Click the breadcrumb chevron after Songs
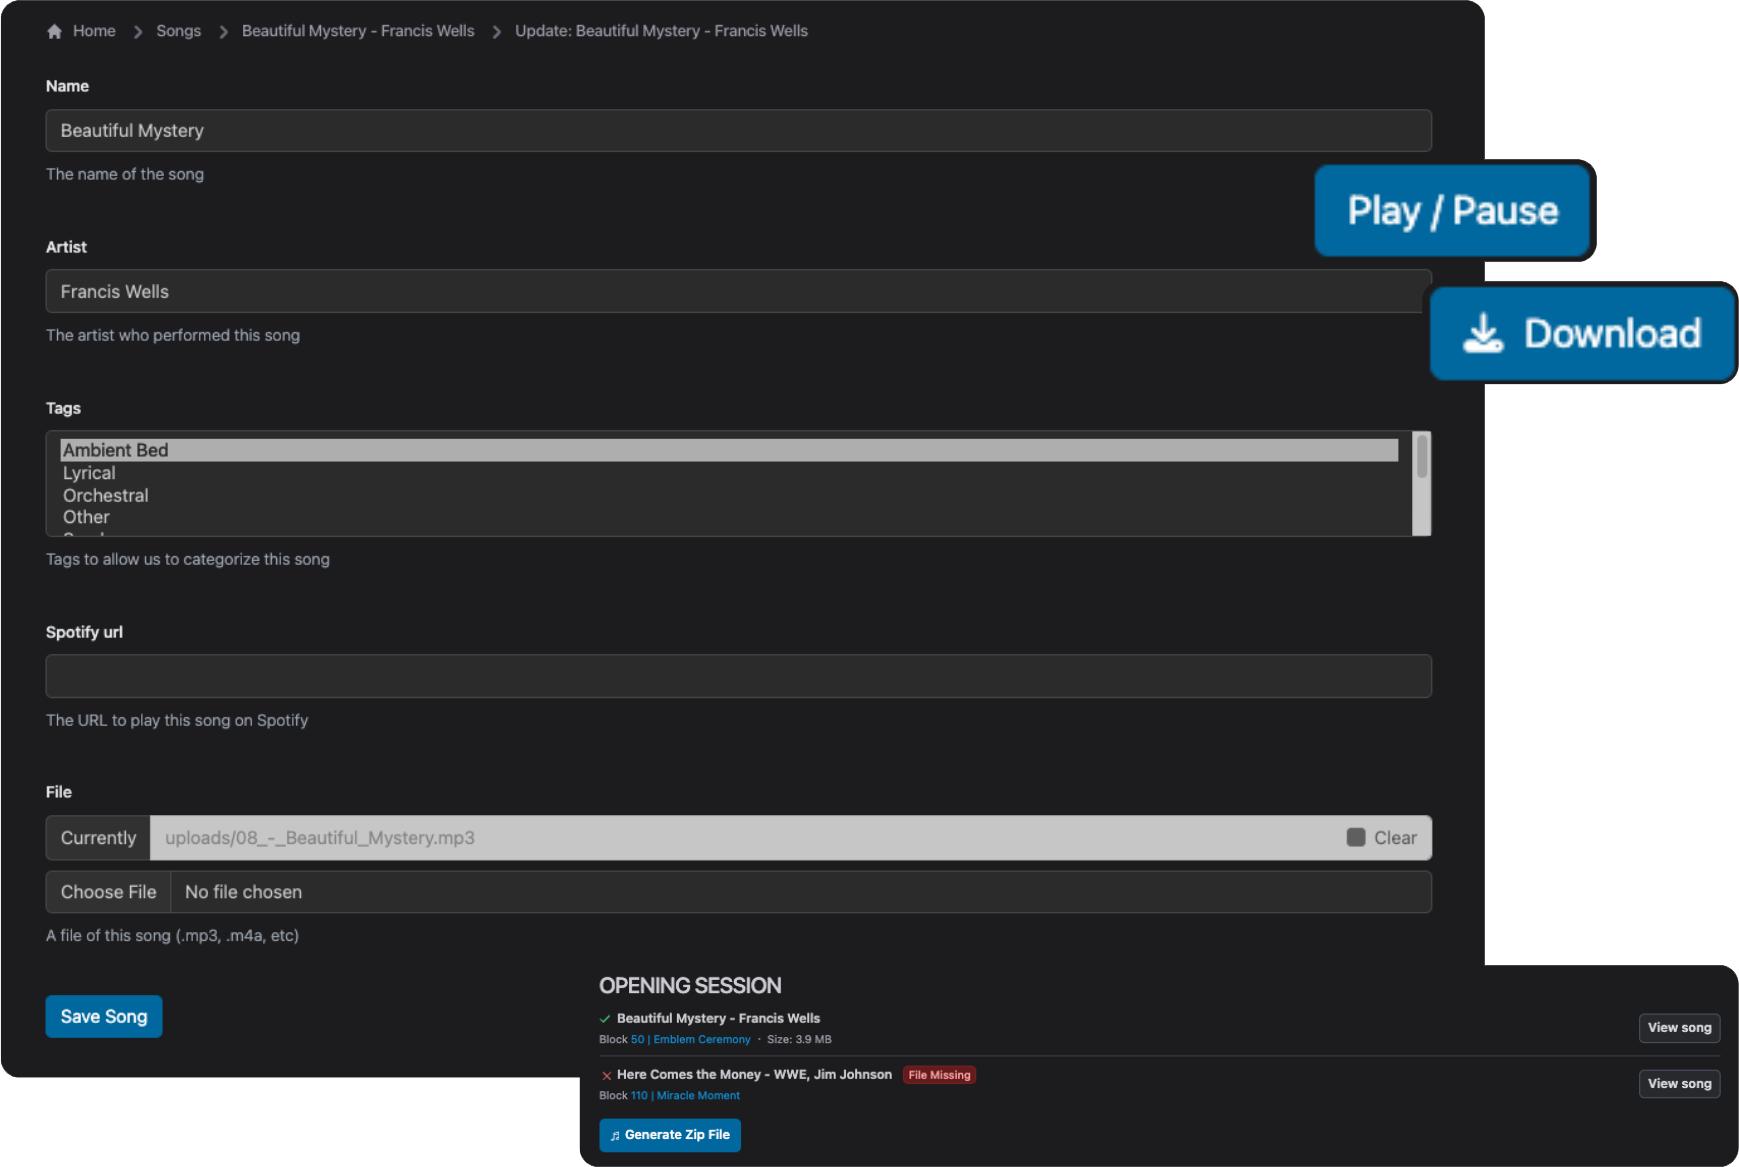Screen dimensions: 1739x1167 point(223,32)
